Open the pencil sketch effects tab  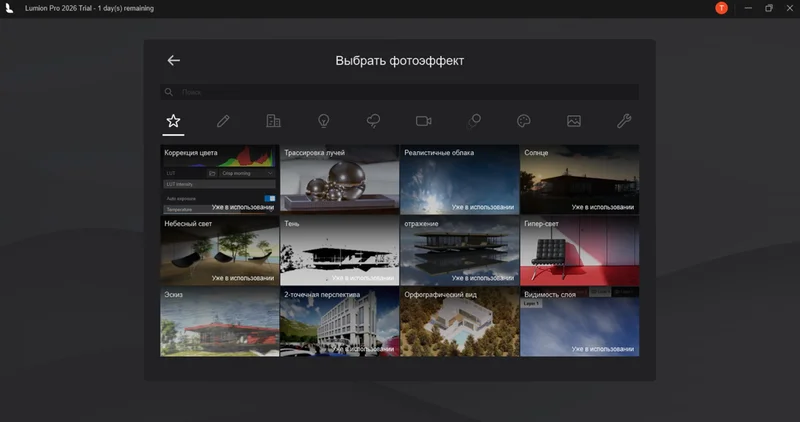pos(223,121)
